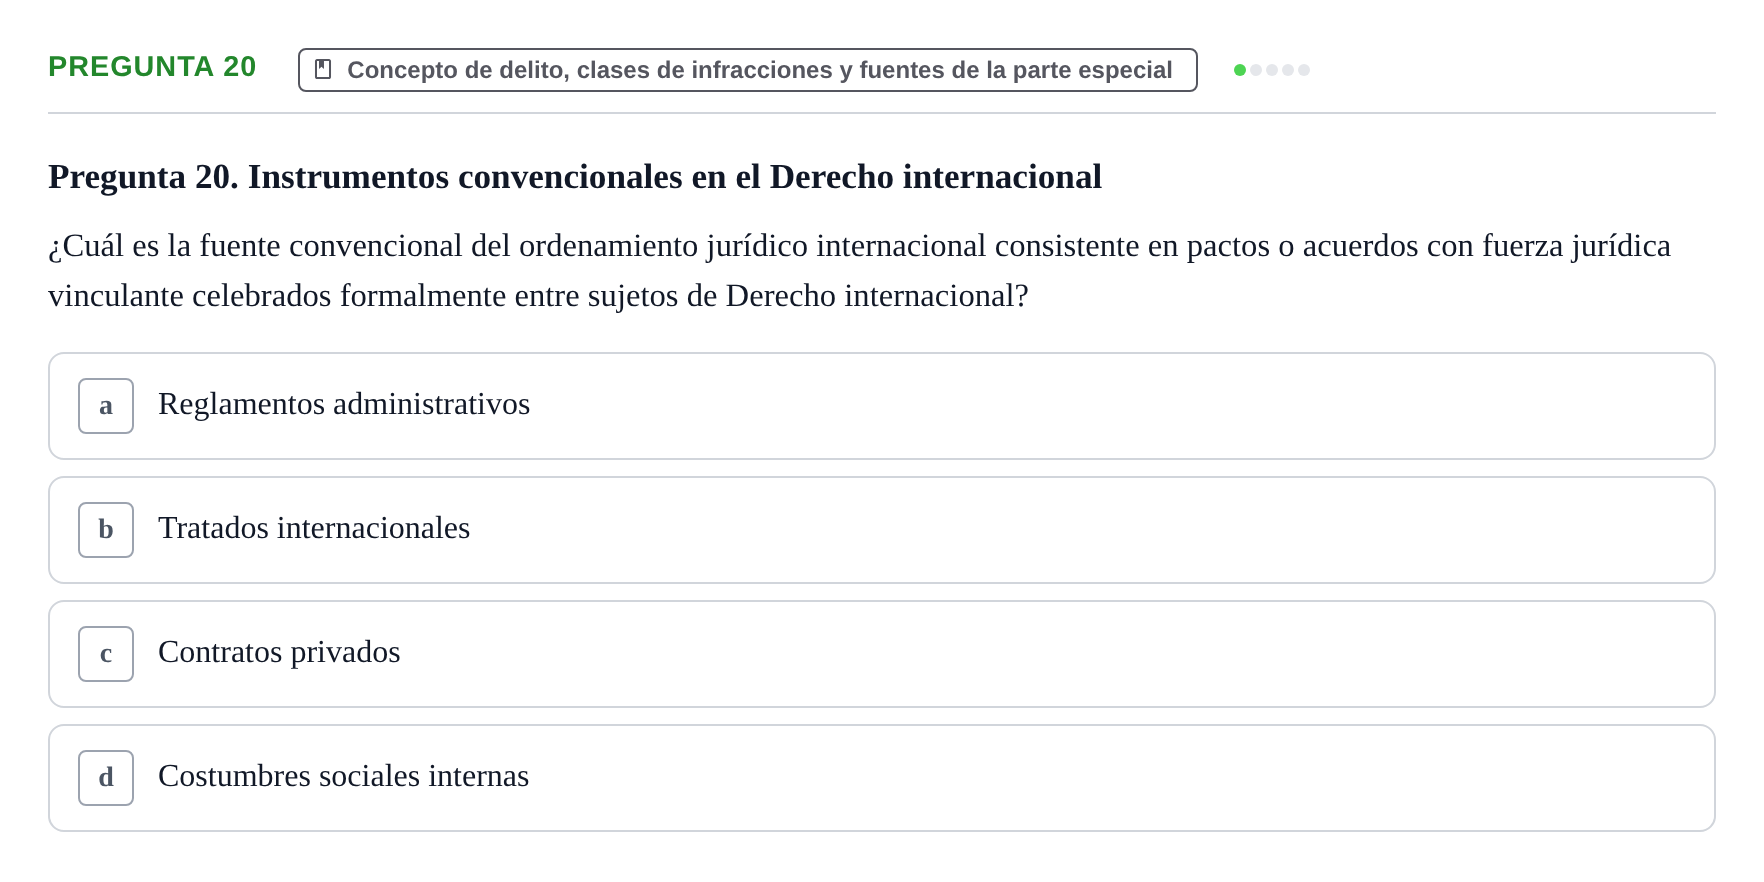This screenshot has width=1764, height=882.
Task: Click the book icon in the topic tag
Action: point(323,69)
